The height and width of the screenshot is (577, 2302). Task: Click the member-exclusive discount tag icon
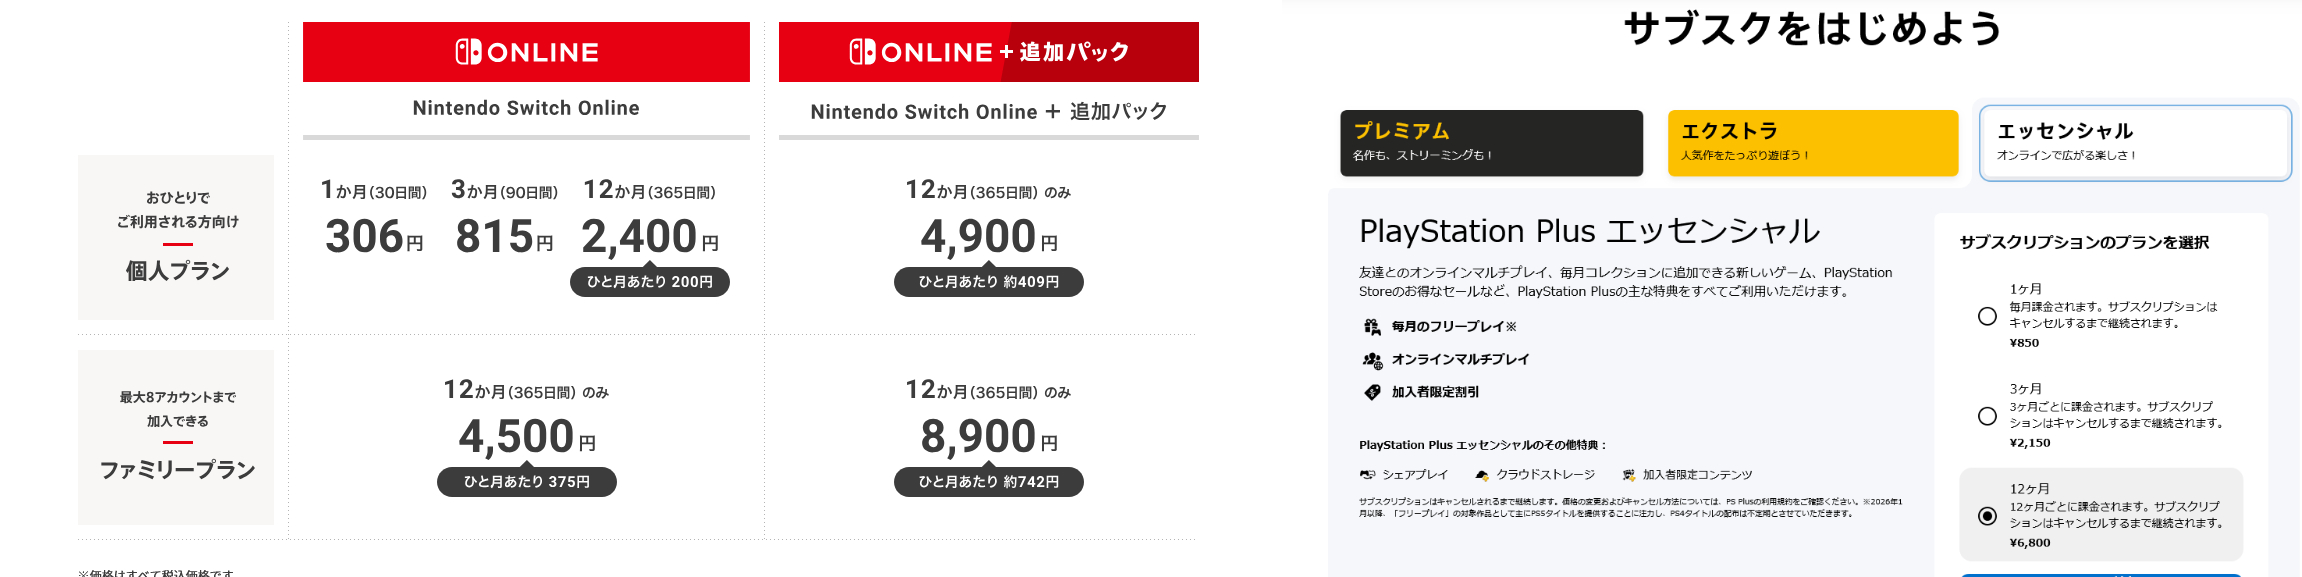point(1372,392)
